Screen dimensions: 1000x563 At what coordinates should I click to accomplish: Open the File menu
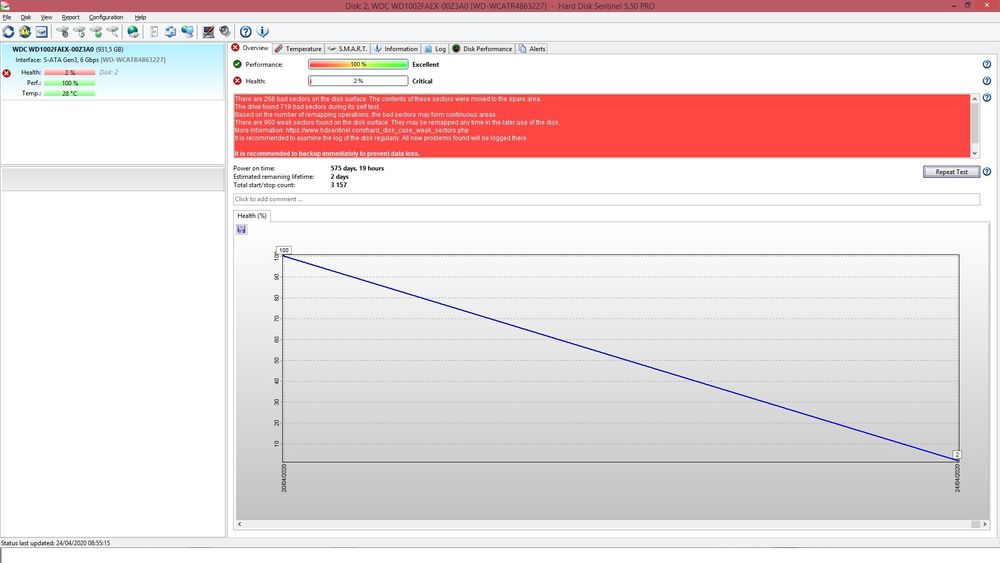[x=6, y=17]
